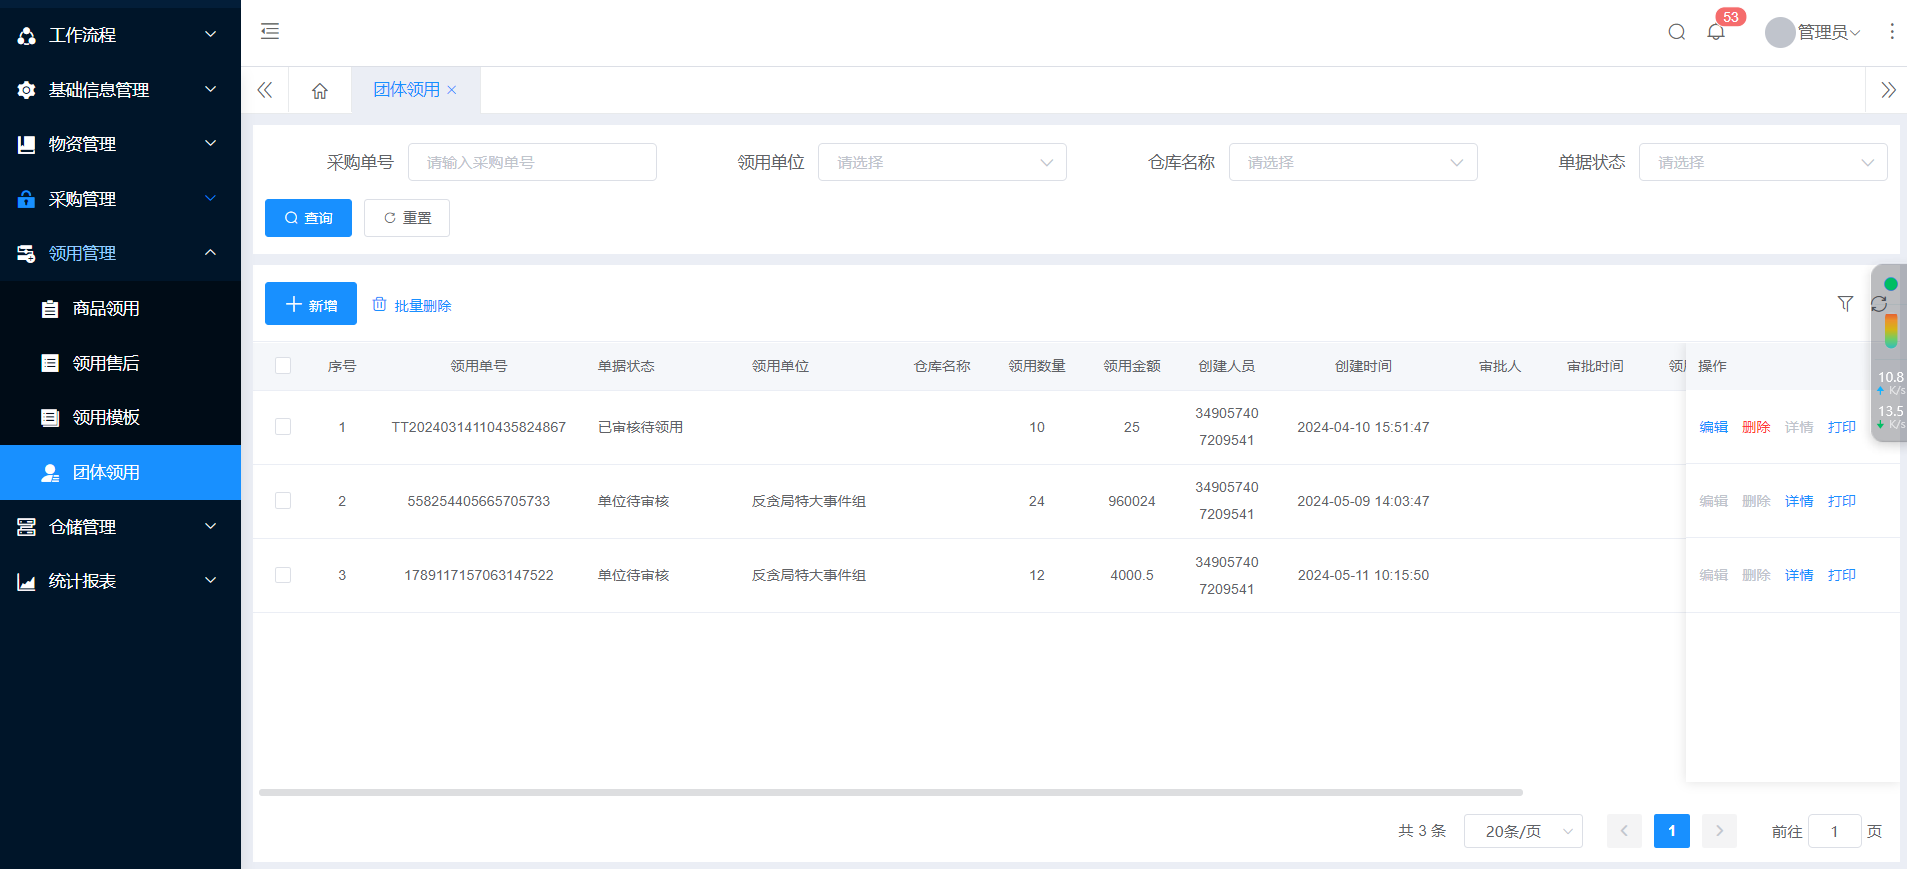The width and height of the screenshot is (1907, 869).
Task: Check row 1 checkbox TT20240314110435824867
Action: (x=283, y=427)
